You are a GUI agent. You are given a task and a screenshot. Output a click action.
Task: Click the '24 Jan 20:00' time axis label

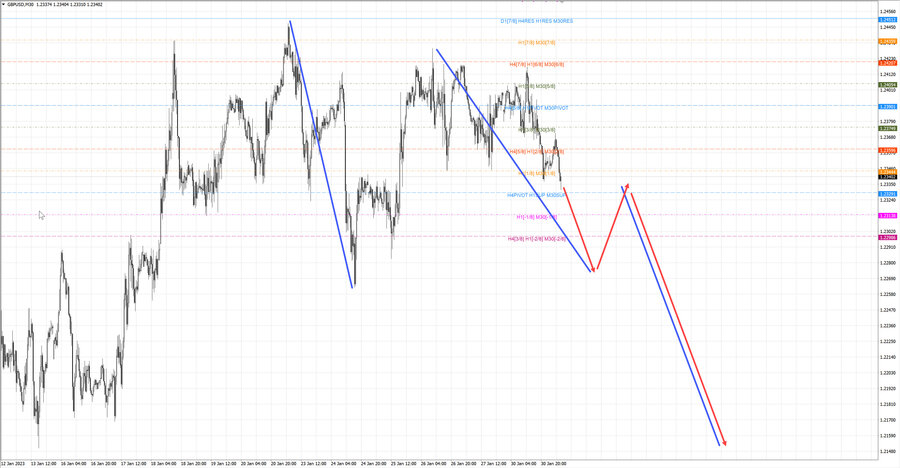point(373,463)
